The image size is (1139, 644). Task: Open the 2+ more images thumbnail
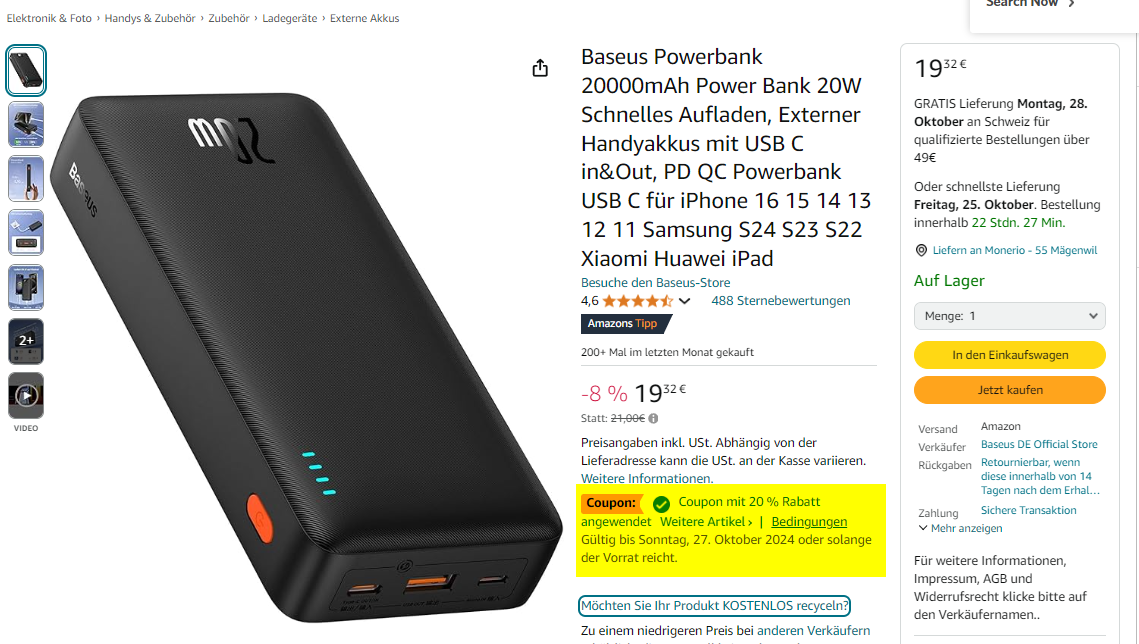pos(26,341)
